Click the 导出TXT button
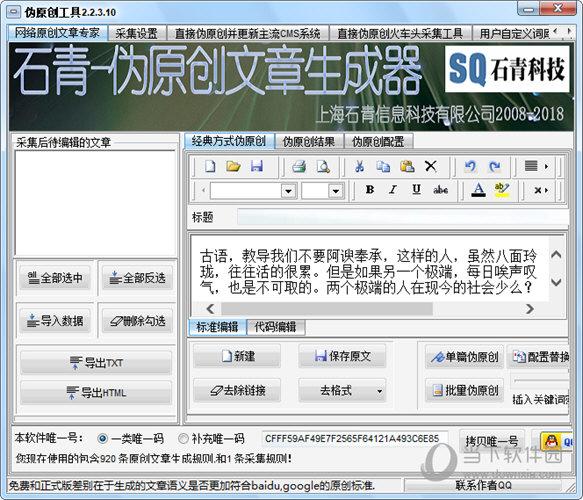The height and width of the screenshot is (500, 583). pyautogui.click(x=96, y=362)
